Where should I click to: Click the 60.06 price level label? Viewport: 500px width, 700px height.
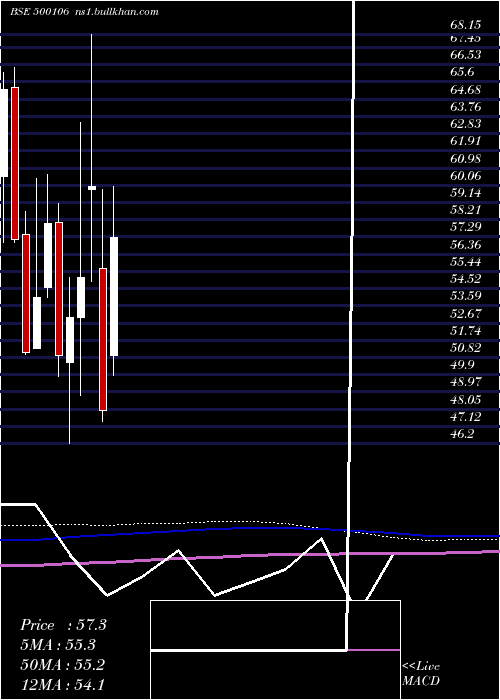pos(466,176)
